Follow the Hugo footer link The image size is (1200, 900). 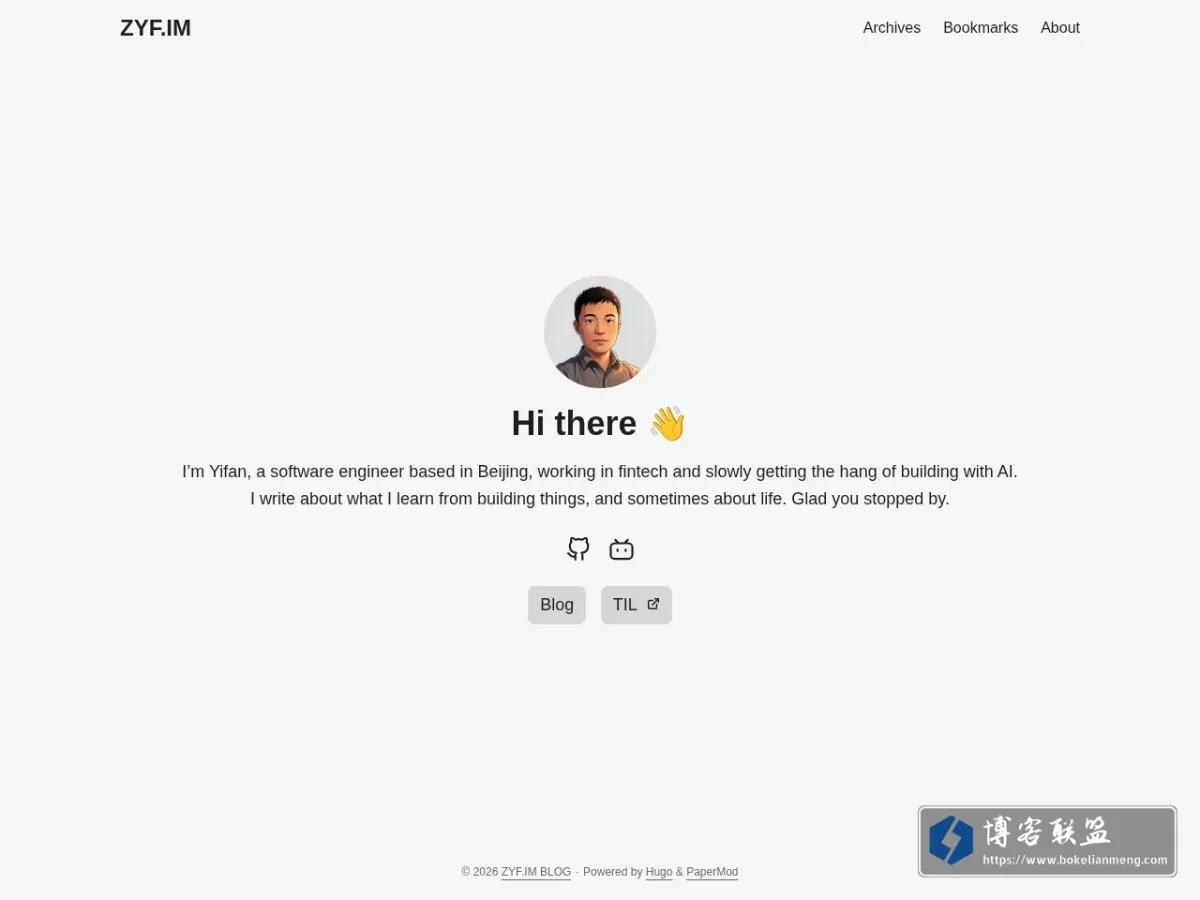tap(659, 872)
